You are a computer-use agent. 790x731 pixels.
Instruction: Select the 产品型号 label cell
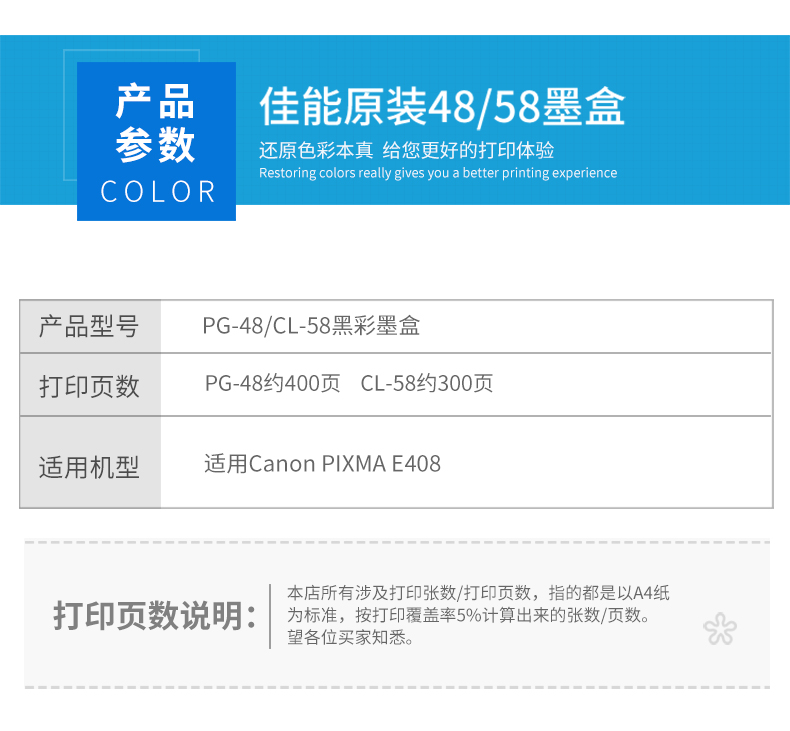(90, 326)
